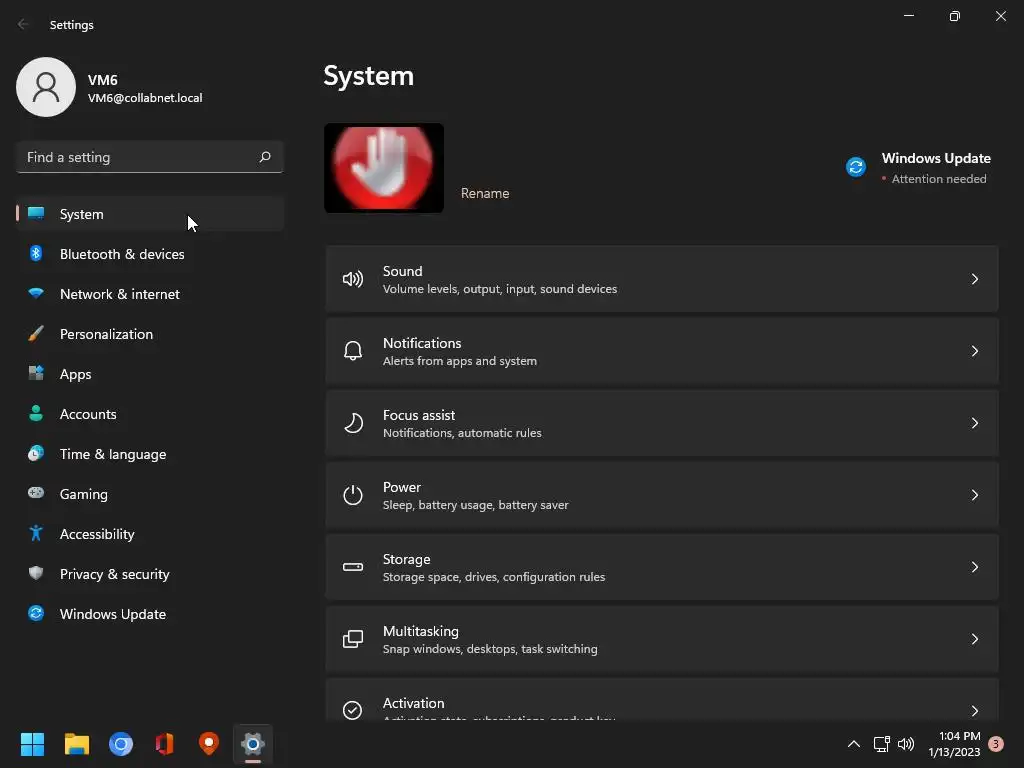Click the Storage drive icon
Image resolution: width=1024 pixels, height=768 pixels.
353,567
